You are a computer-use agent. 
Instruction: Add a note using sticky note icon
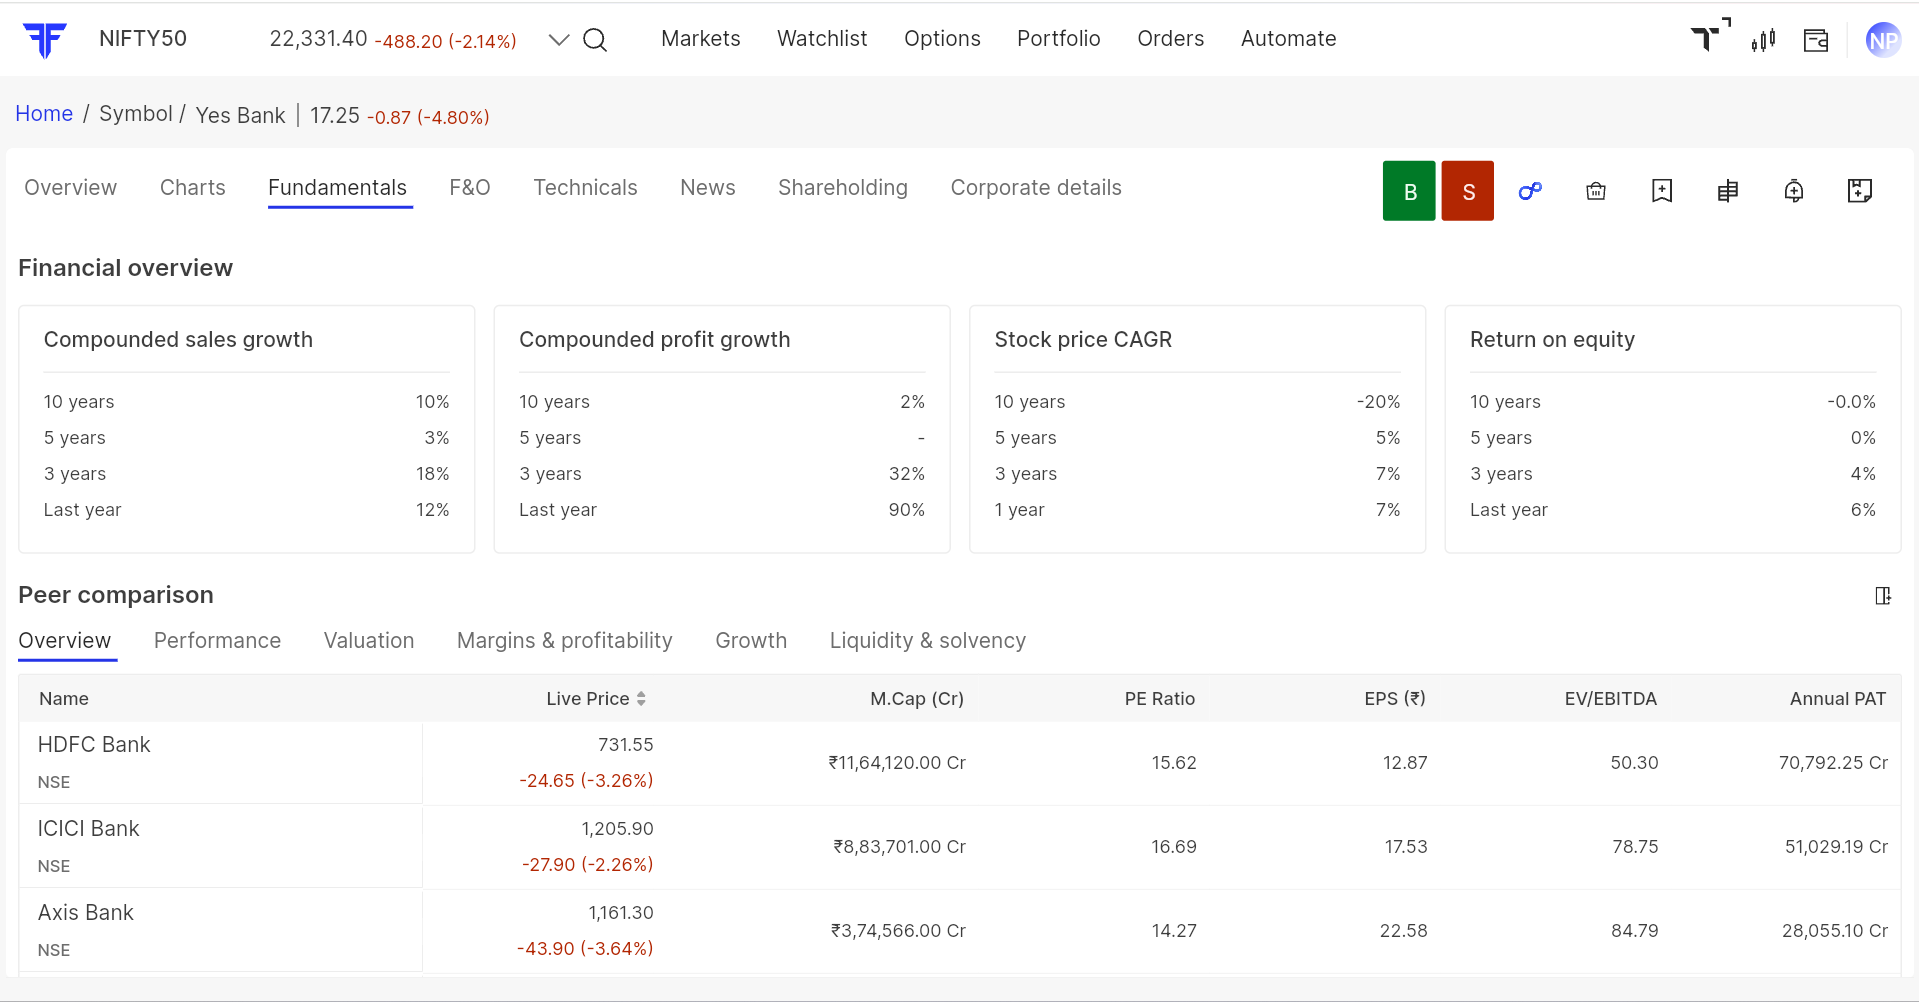tap(1859, 191)
